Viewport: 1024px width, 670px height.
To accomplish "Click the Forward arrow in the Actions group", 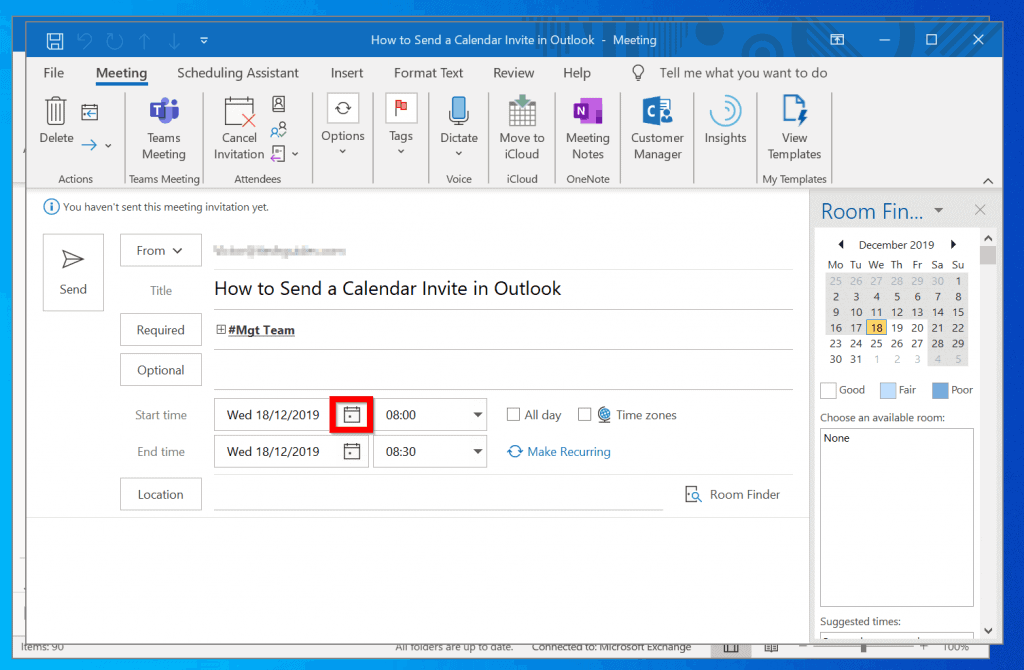I will (x=89, y=145).
